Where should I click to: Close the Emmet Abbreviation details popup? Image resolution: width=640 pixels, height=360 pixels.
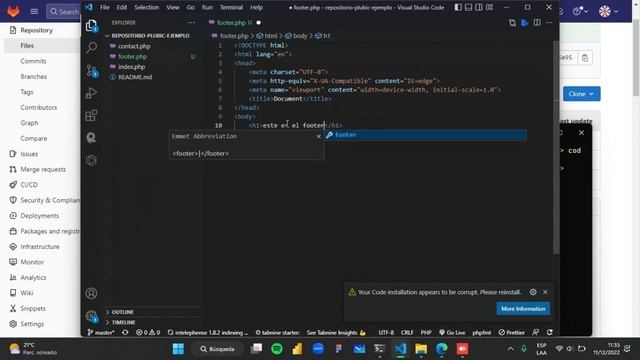[319, 136]
